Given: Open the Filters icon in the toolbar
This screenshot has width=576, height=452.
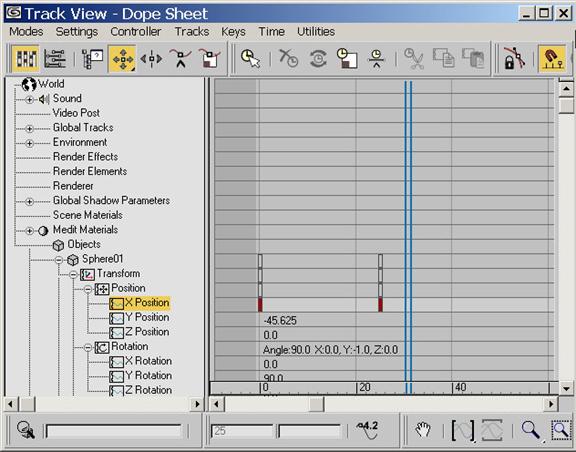Looking at the screenshot, I should pos(92,58).
